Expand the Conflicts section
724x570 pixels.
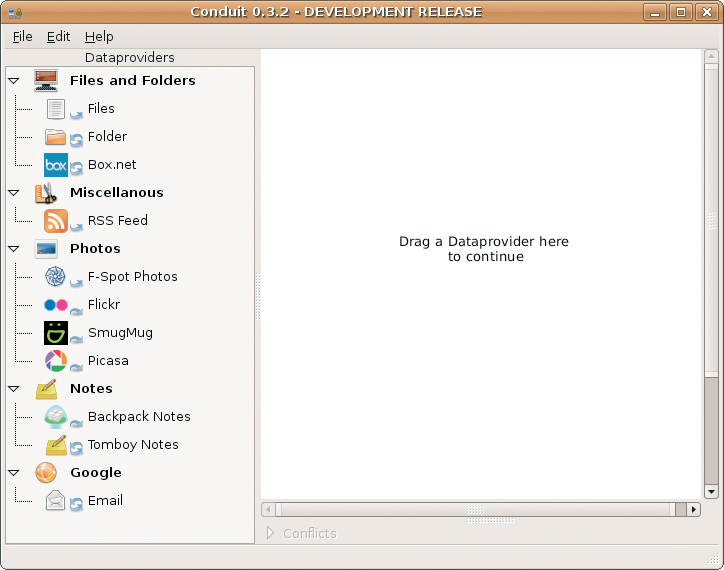271,533
